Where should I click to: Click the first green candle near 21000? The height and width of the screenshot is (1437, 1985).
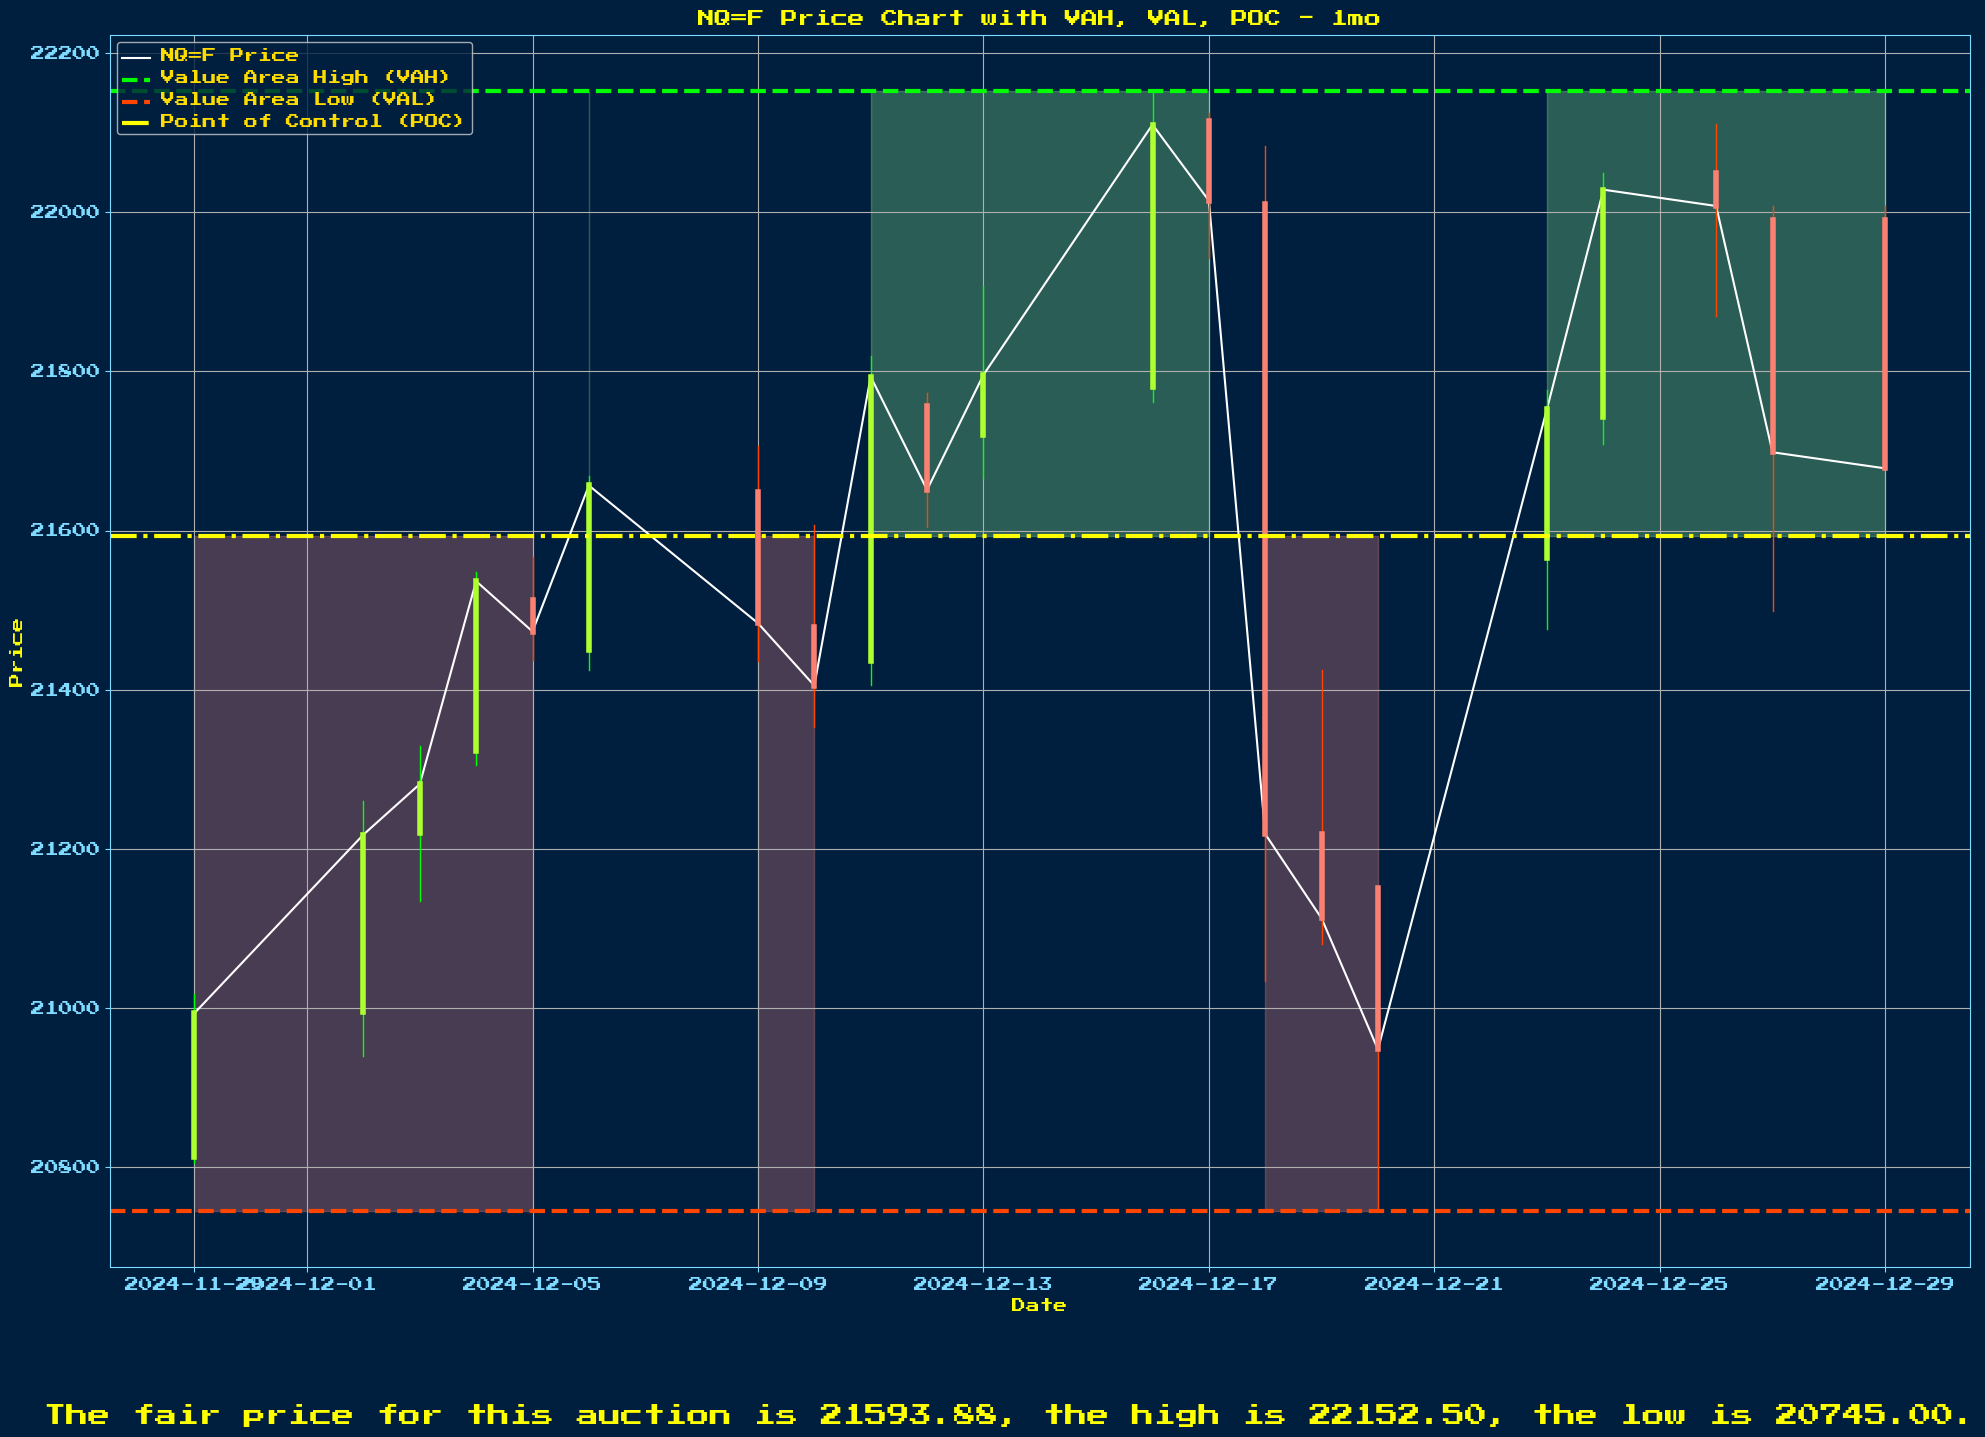(x=194, y=1084)
